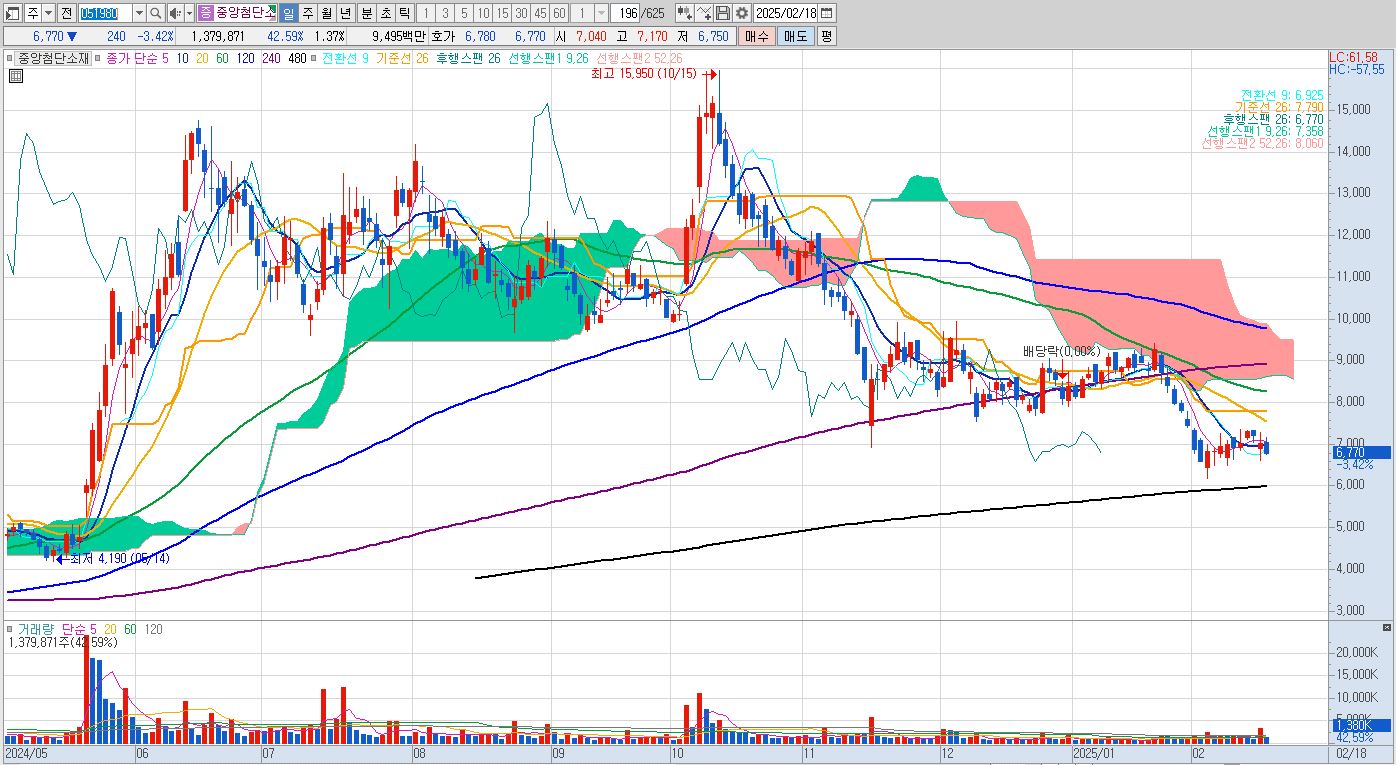Image resolution: width=1396 pixels, height=765 pixels.
Task: Toggle the 주 weekly period button
Action: 307,13
